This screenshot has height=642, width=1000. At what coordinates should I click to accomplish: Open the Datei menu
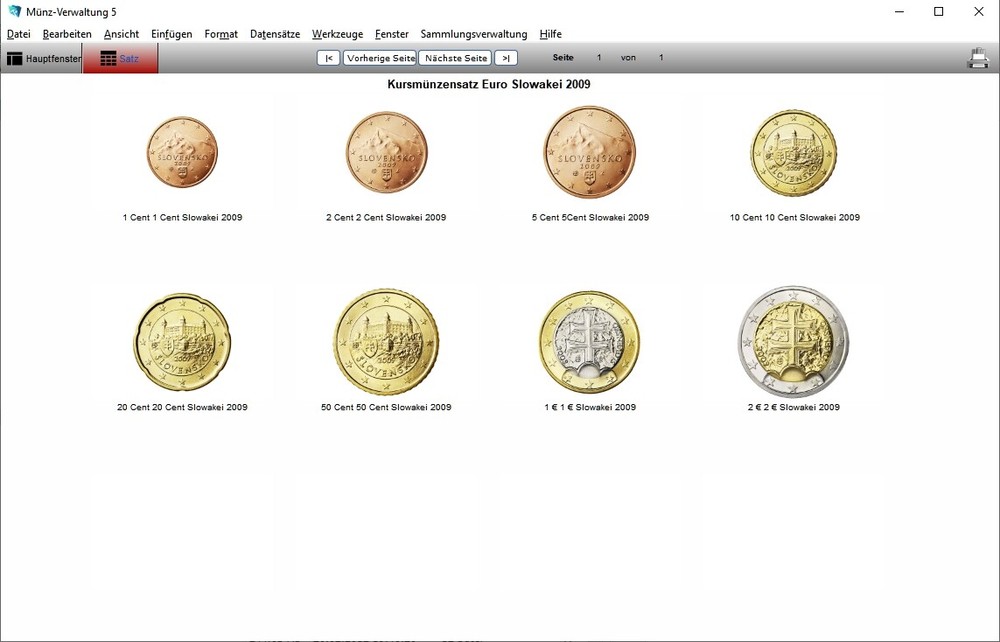18,33
